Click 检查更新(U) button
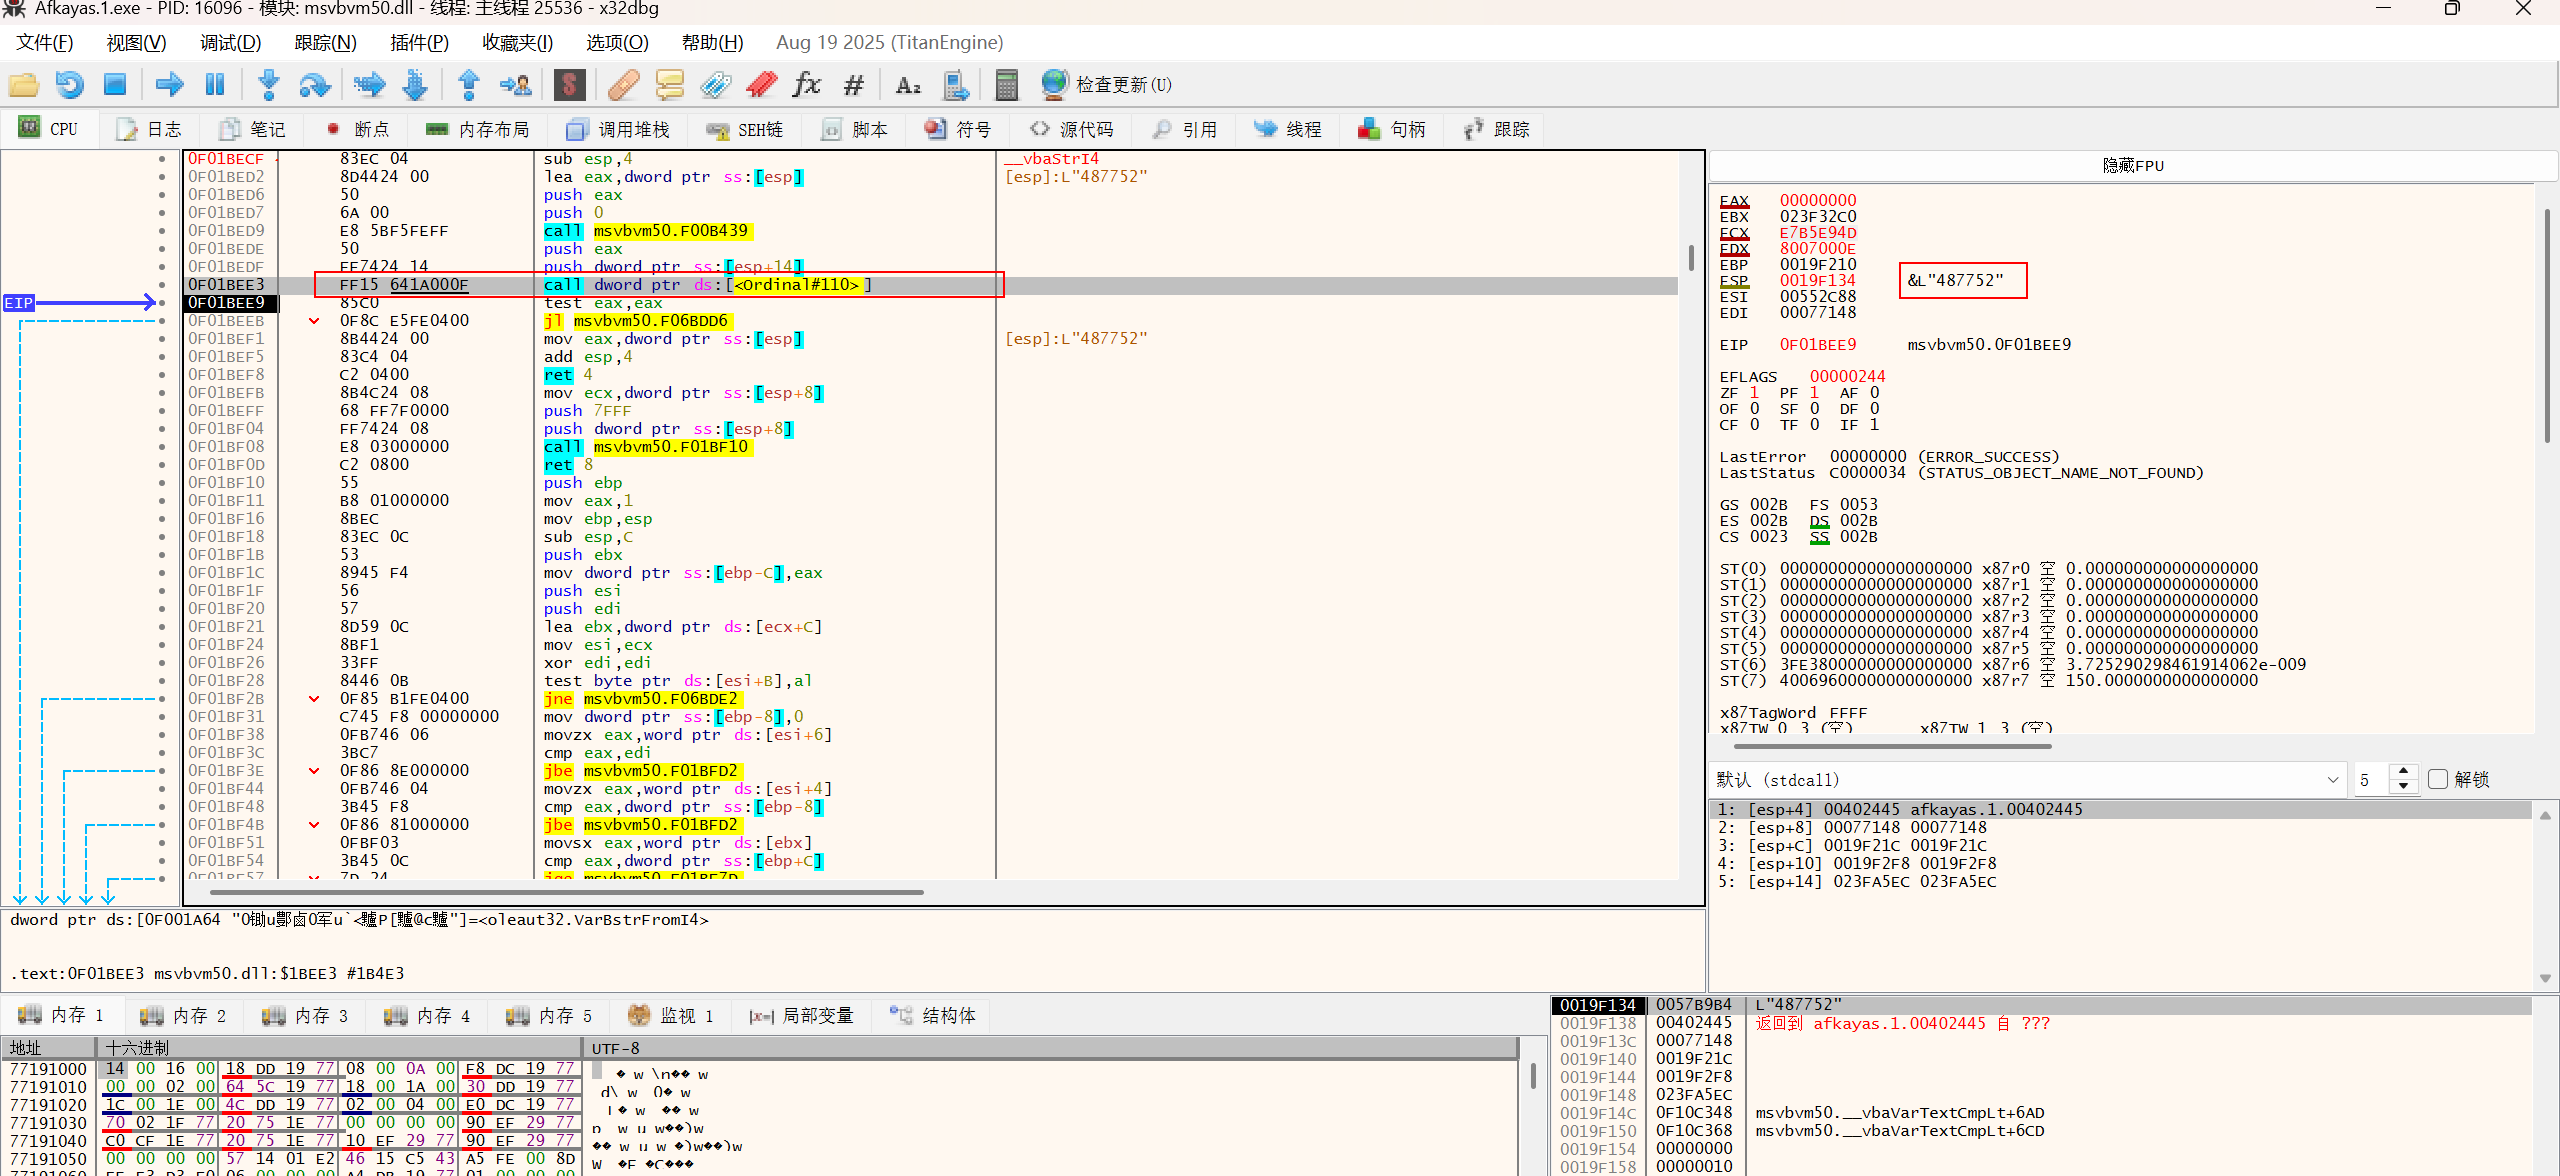 point(1106,85)
